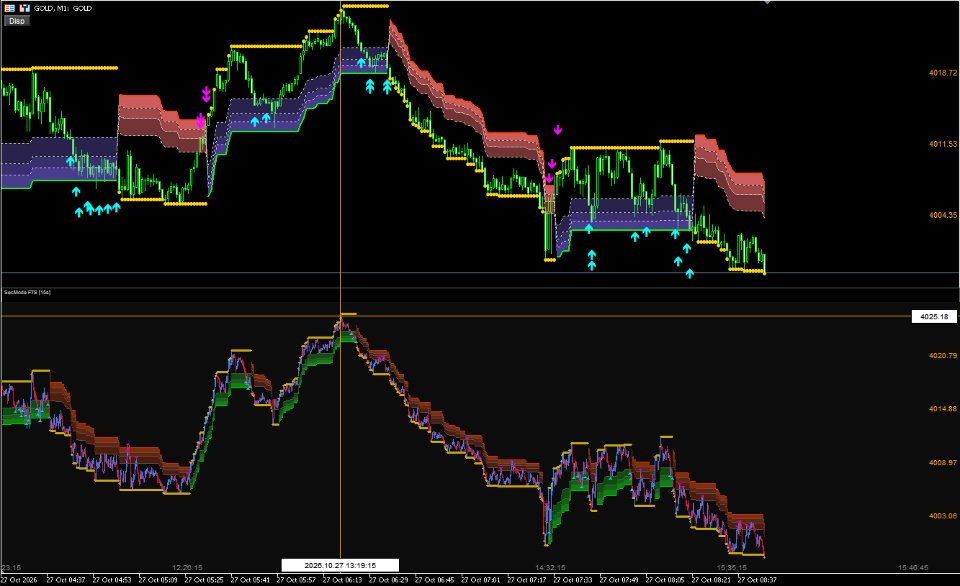
Task: Click the SecMode FTS [15s] sub-window label
Action: [28, 293]
